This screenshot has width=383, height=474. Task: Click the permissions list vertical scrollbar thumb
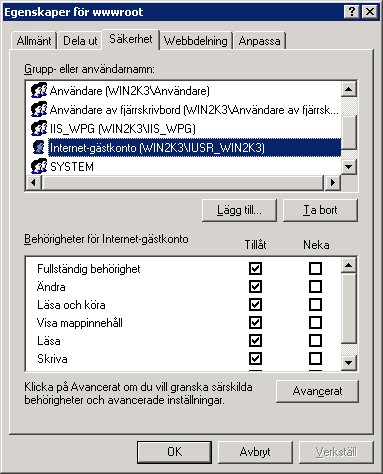(349, 308)
